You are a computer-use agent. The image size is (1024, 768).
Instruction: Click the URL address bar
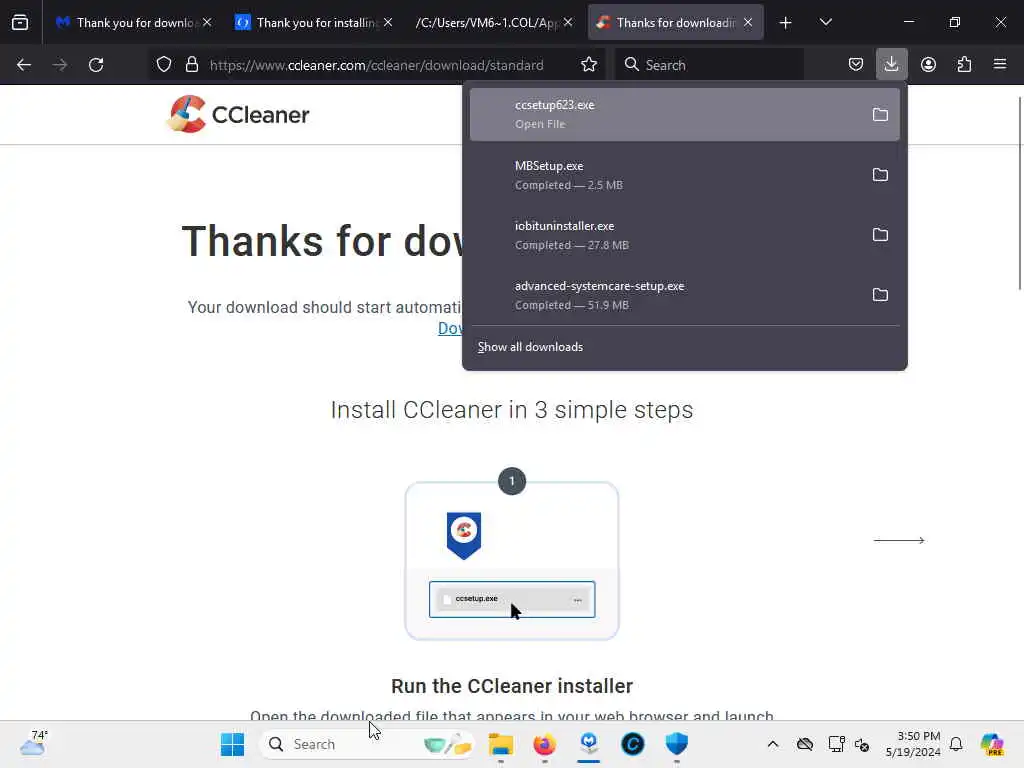pyautogui.click(x=376, y=65)
